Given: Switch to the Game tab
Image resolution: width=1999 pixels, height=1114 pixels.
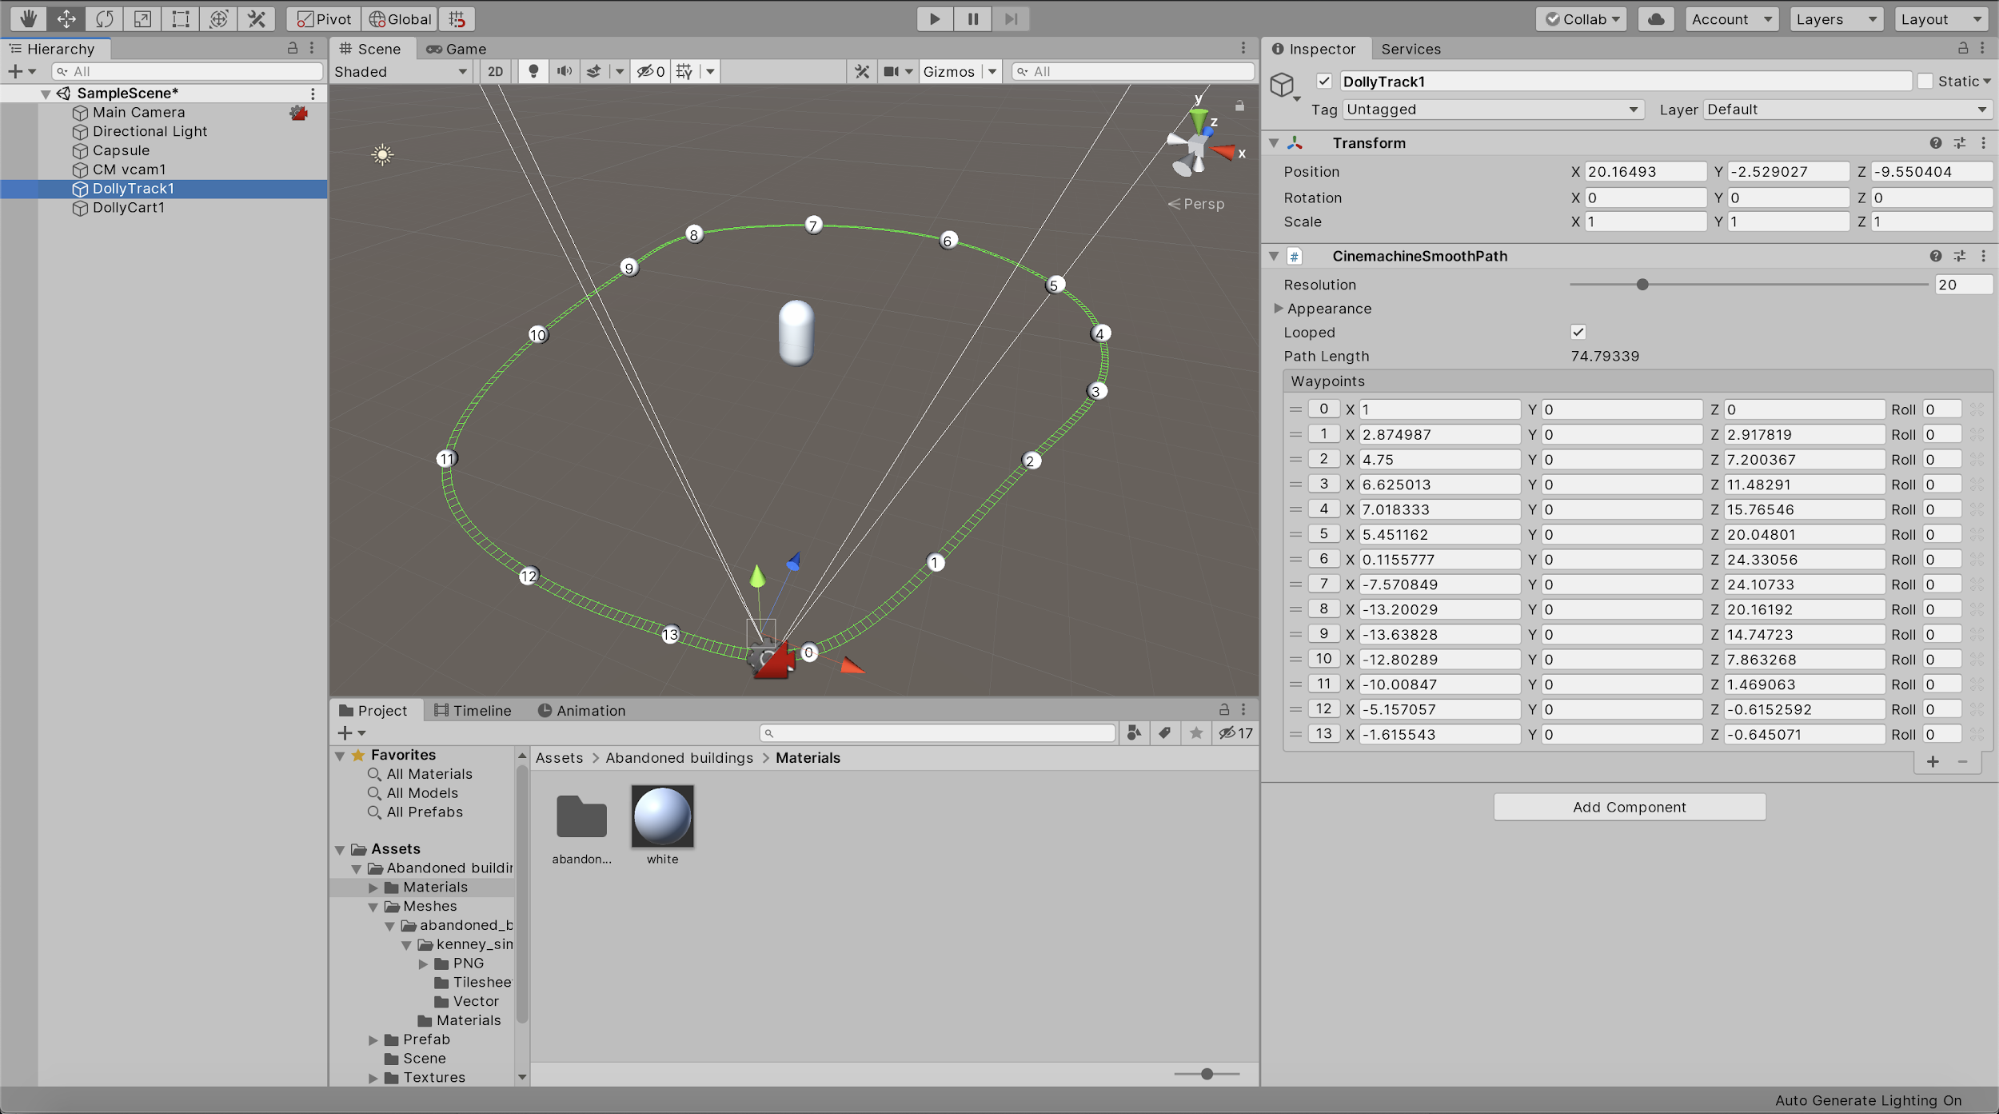Looking at the screenshot, I should point(456,48).
